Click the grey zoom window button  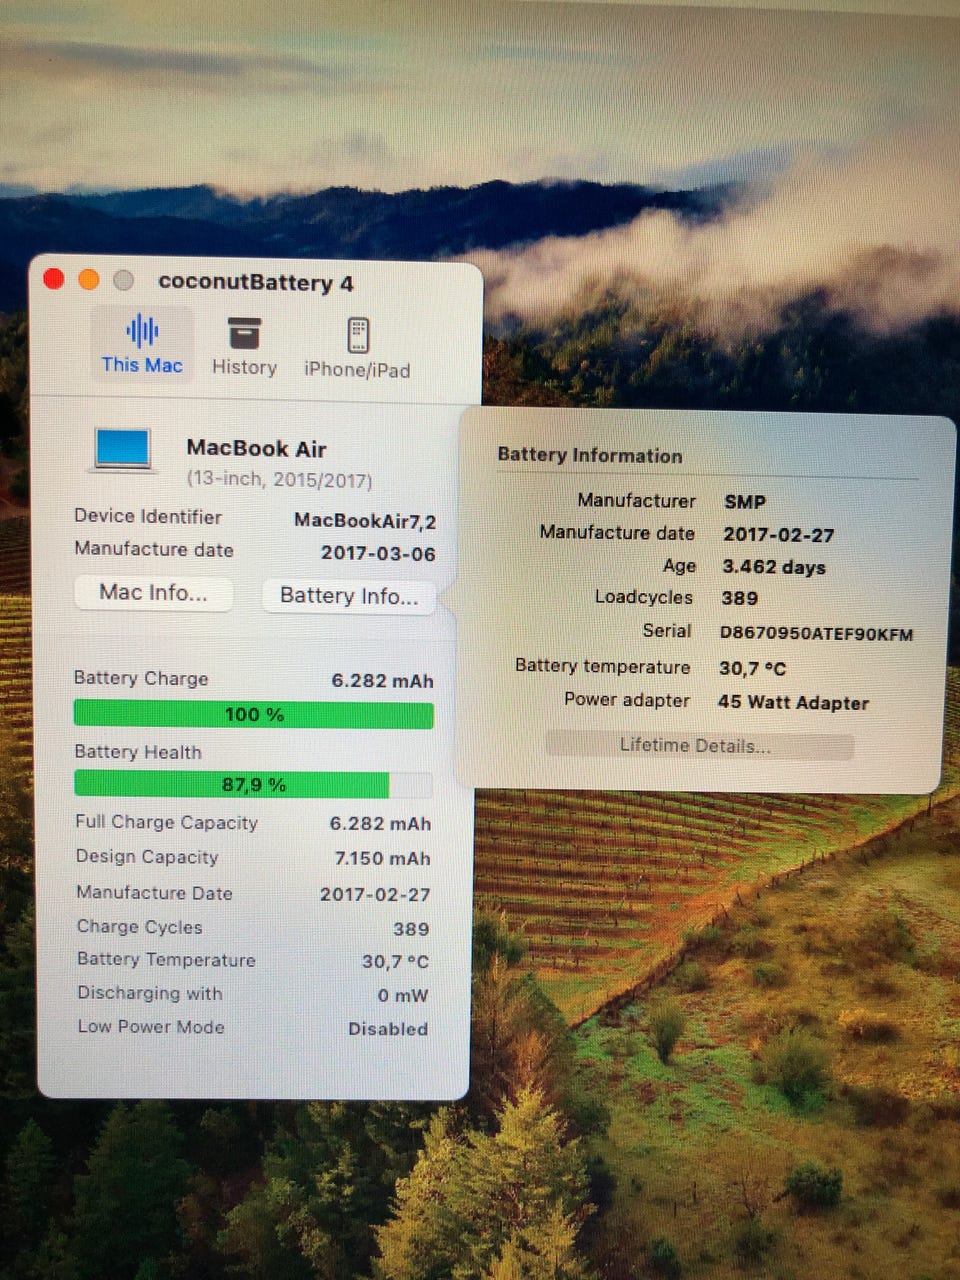pos(124,281)
